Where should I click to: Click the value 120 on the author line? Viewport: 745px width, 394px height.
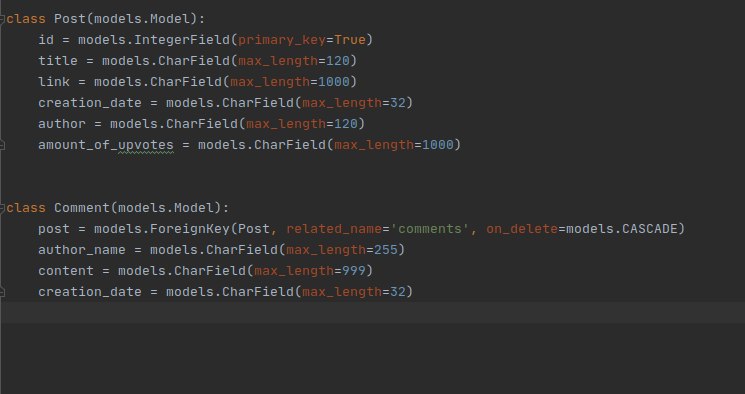coord(346,124)
